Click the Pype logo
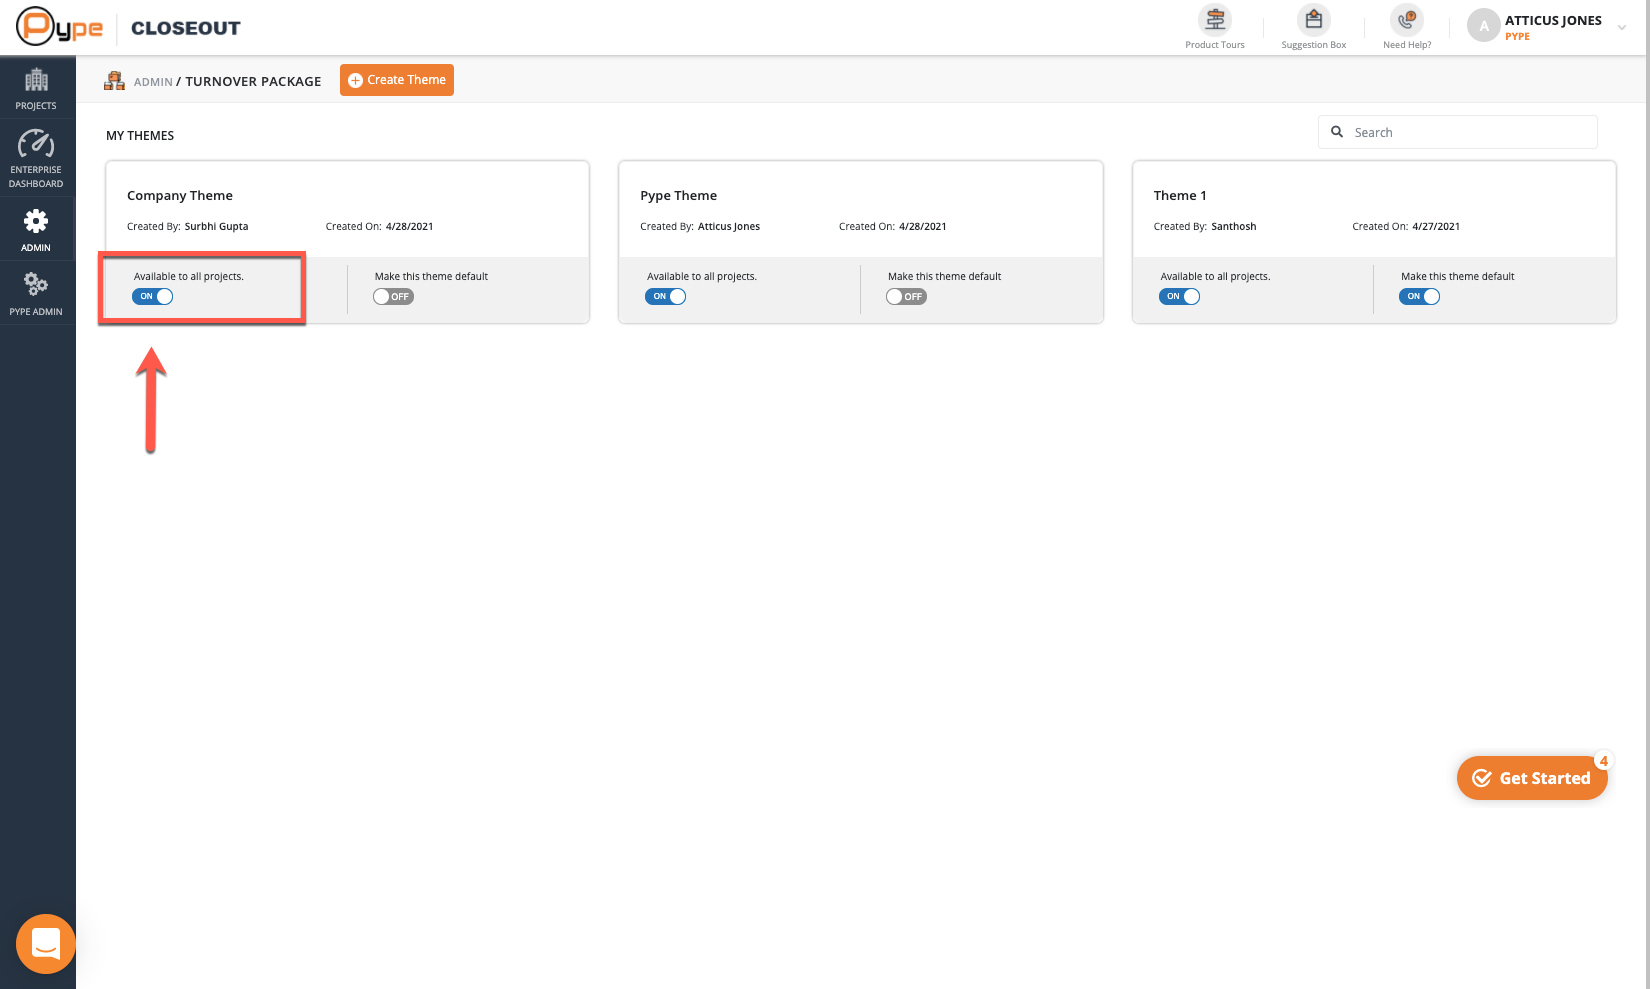1650x989 pixels. (x=60, y=27)
